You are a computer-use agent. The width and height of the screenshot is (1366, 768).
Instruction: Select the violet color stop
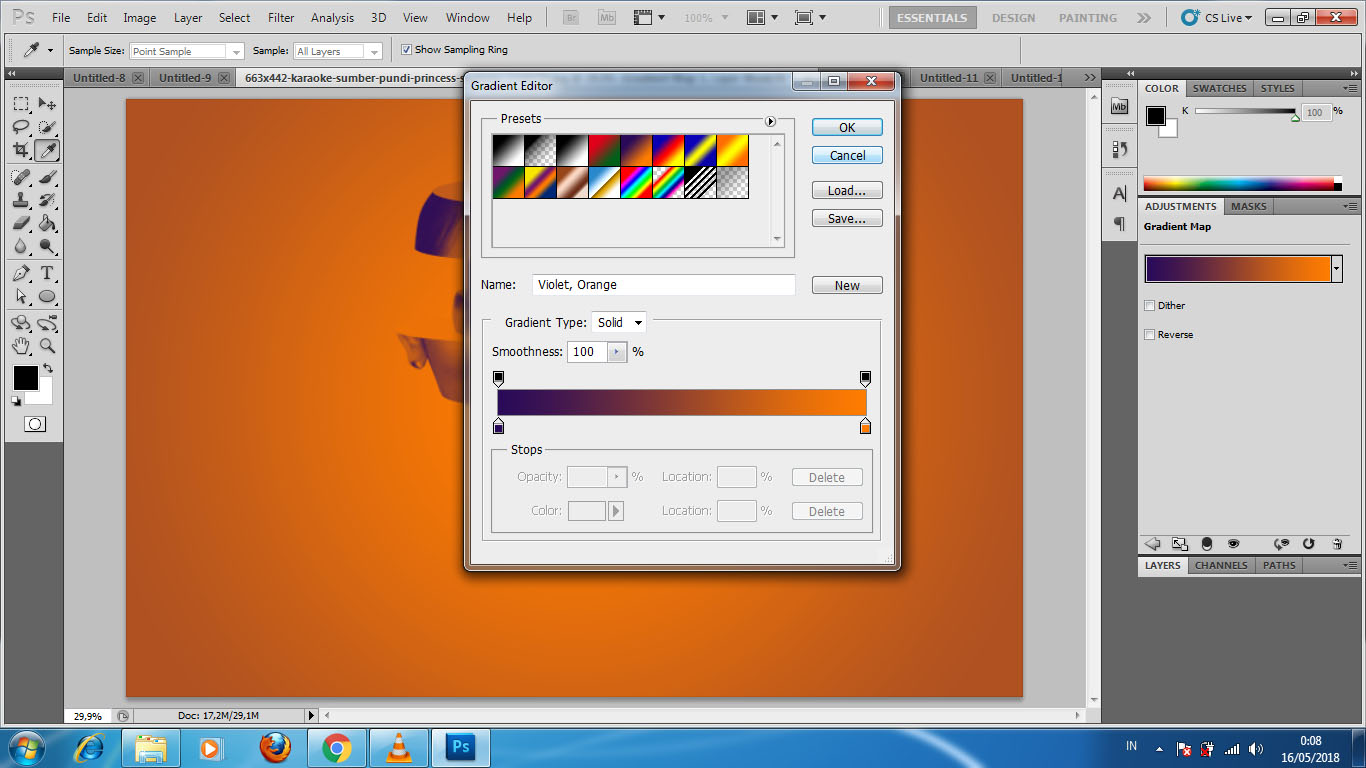point(498,426)
